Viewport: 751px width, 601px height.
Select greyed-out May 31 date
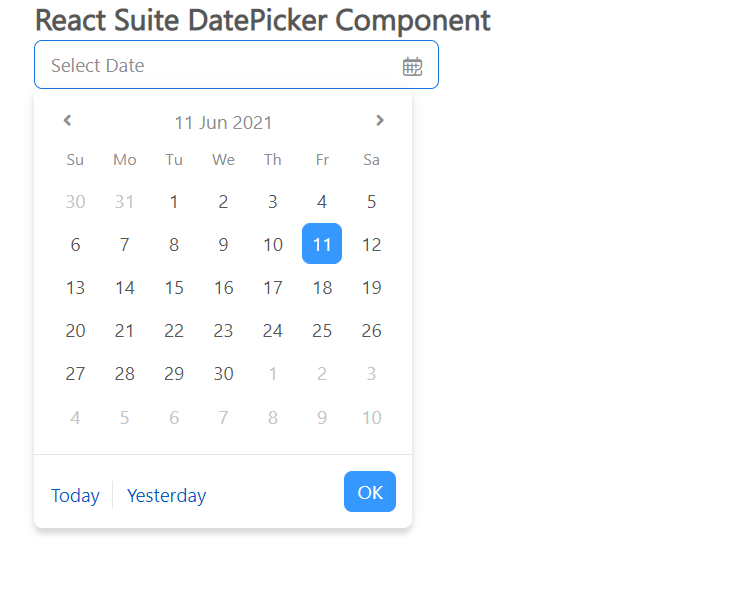pos(124,201)
